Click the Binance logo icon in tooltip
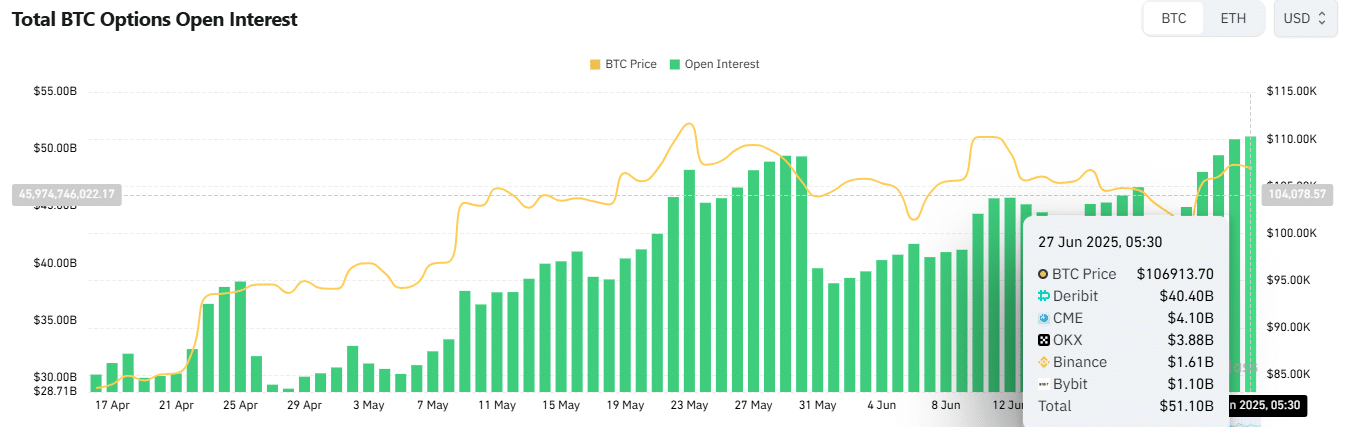The height and width of the screenshot is (427, 1351). (x=1044, y=362)
